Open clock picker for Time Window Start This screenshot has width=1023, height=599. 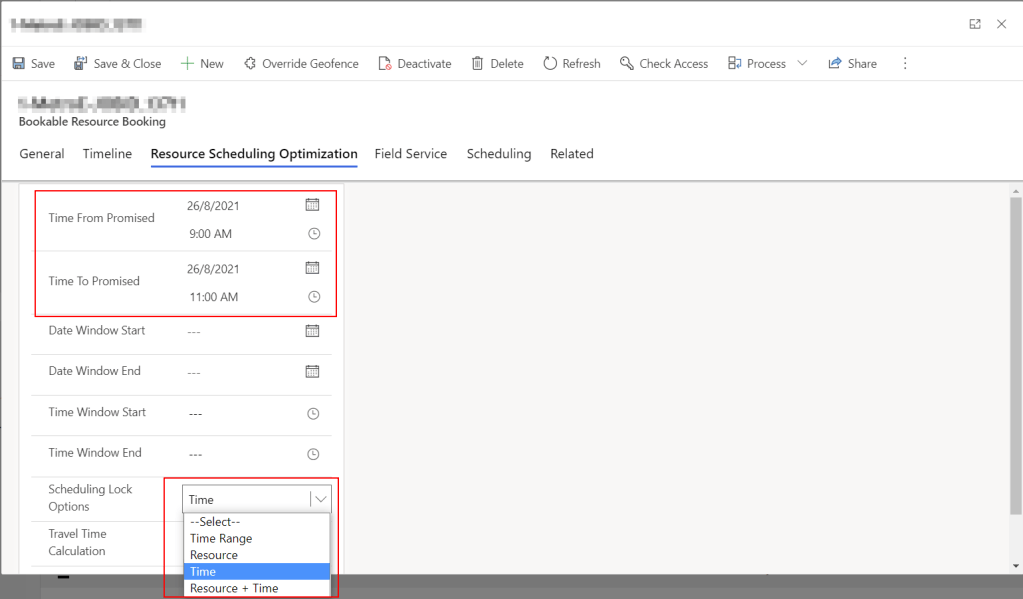[313, 413]
